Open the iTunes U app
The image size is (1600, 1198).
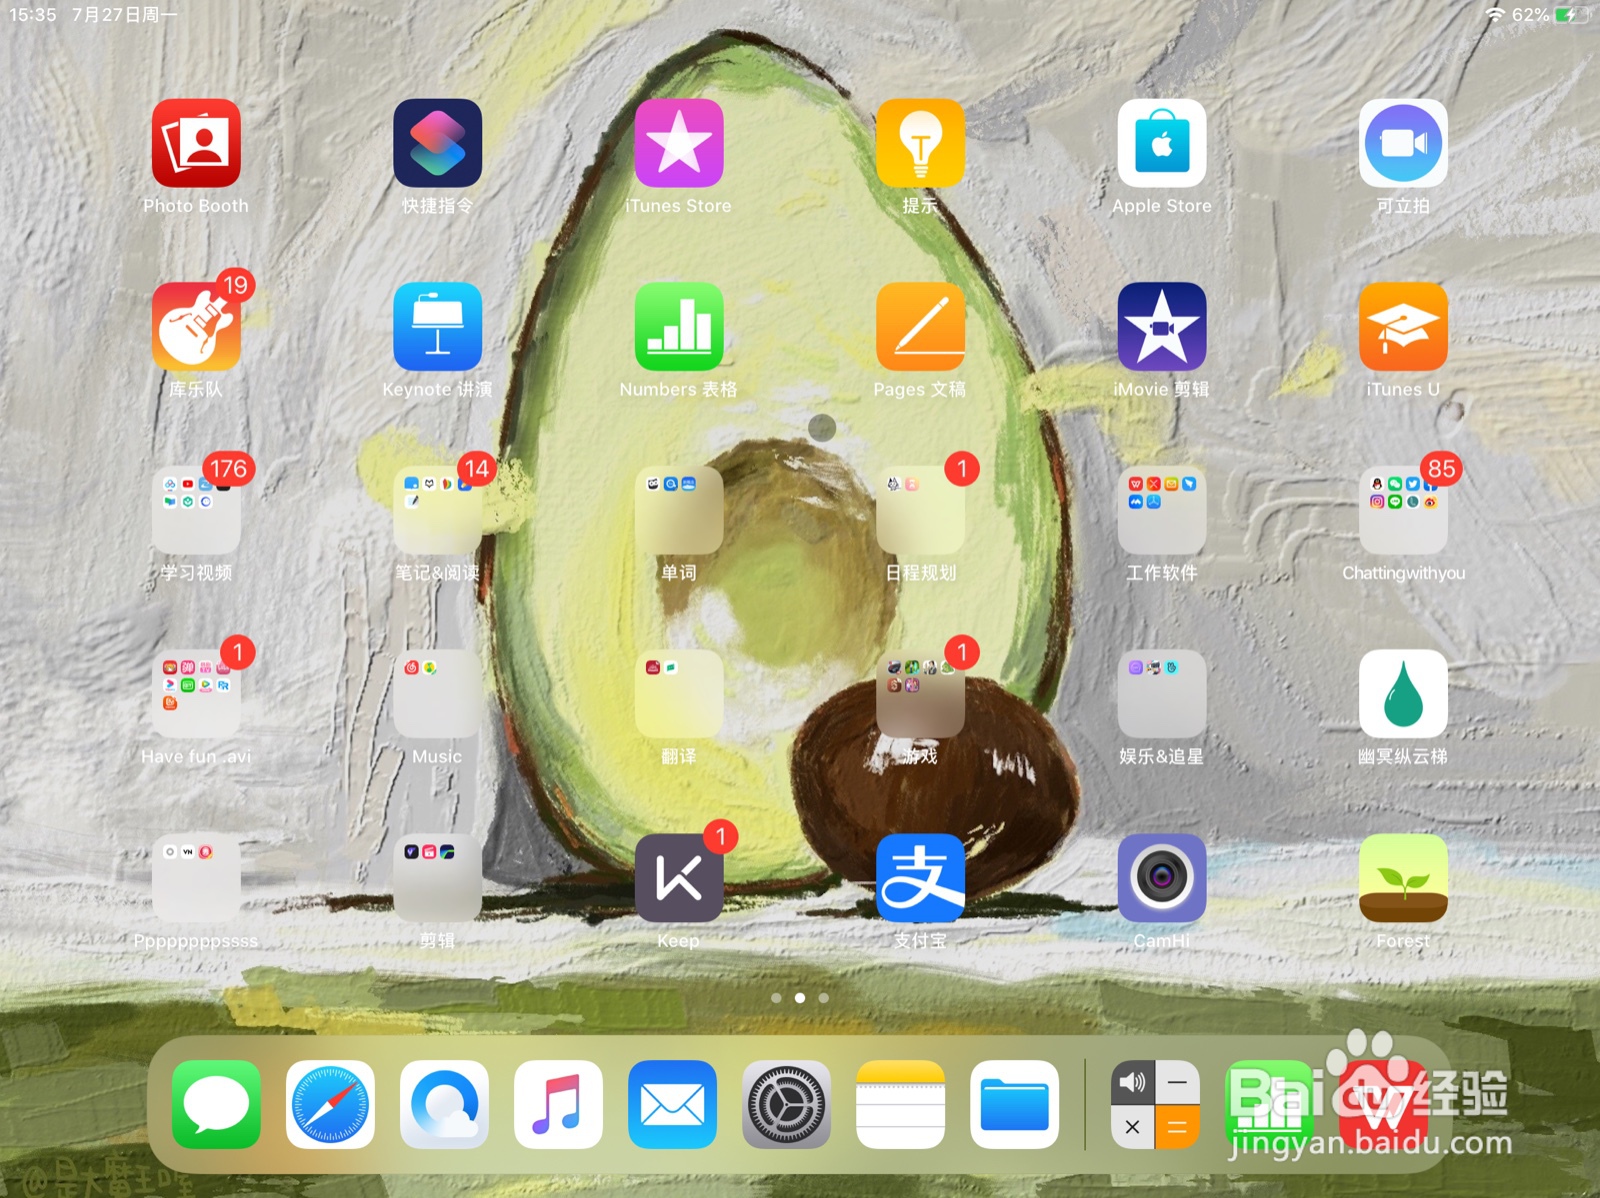[x=1403, y=327]
